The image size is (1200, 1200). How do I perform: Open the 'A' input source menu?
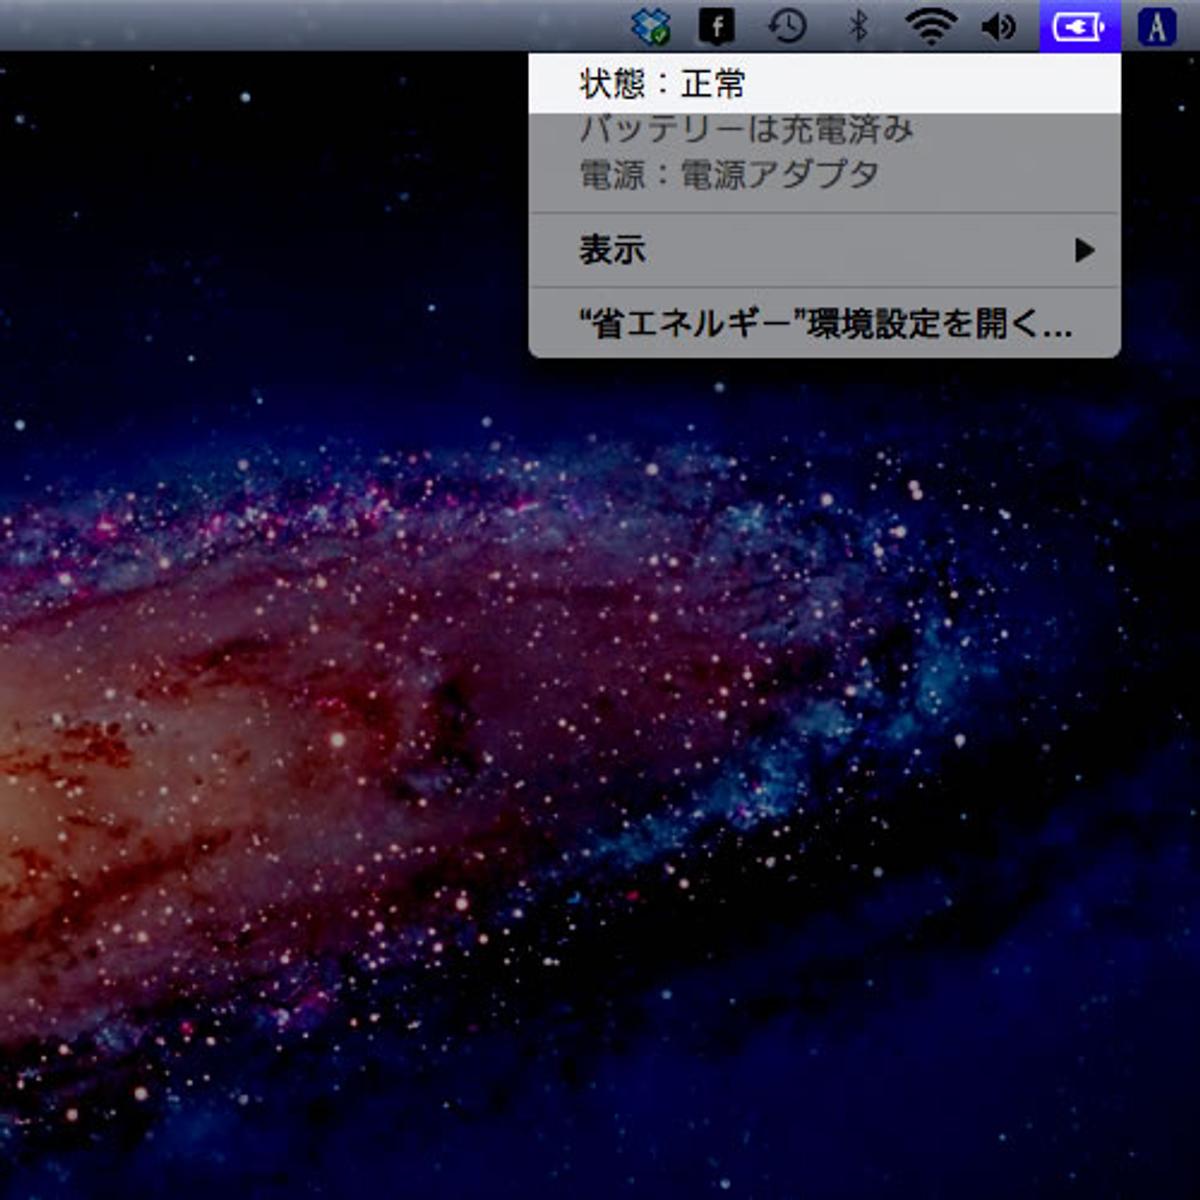pyautogui.click(x=1156, y=26)
